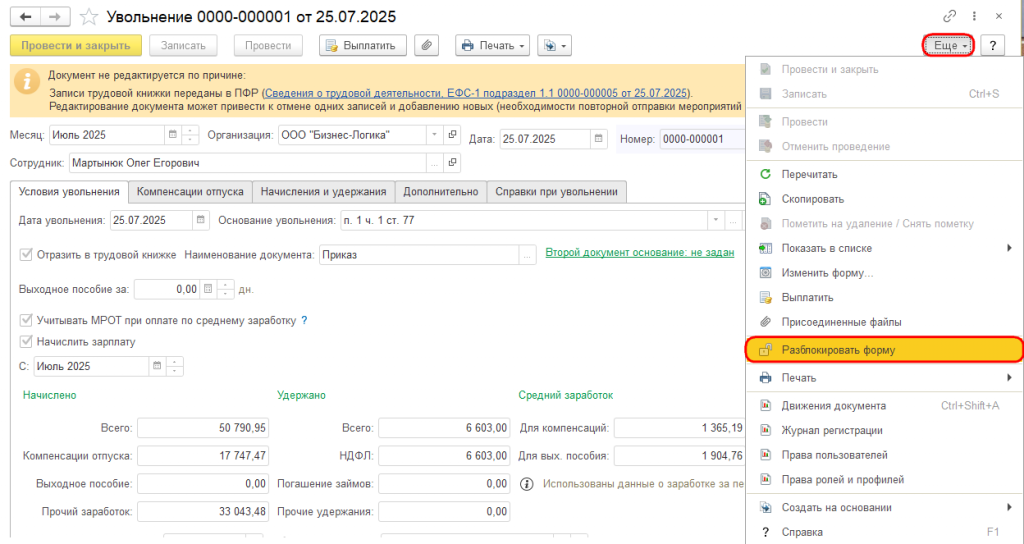Click the forward navigation arrow
The image size is (1024, 544).
click(x=56, y=16)
